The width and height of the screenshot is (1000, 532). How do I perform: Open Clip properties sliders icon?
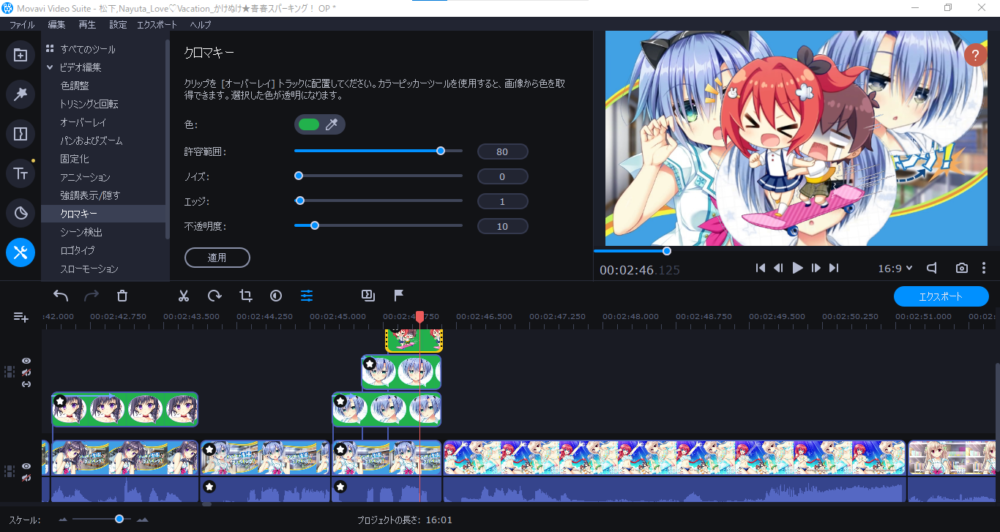307,295
